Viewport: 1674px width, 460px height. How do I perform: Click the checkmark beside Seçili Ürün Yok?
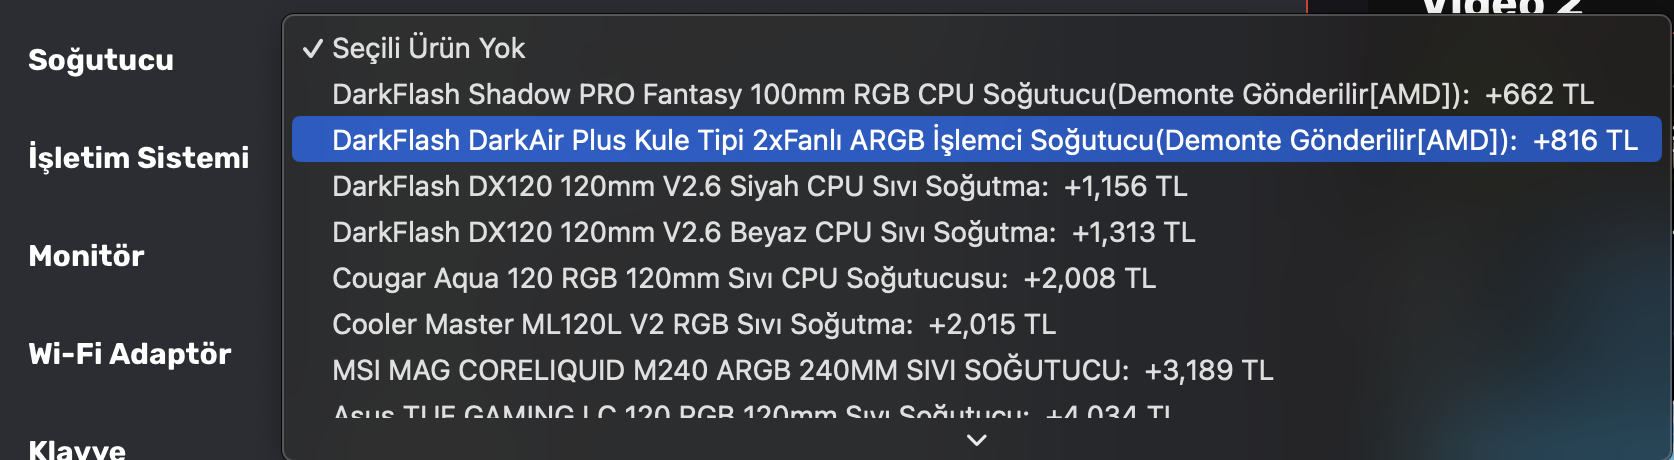point(312,48)
